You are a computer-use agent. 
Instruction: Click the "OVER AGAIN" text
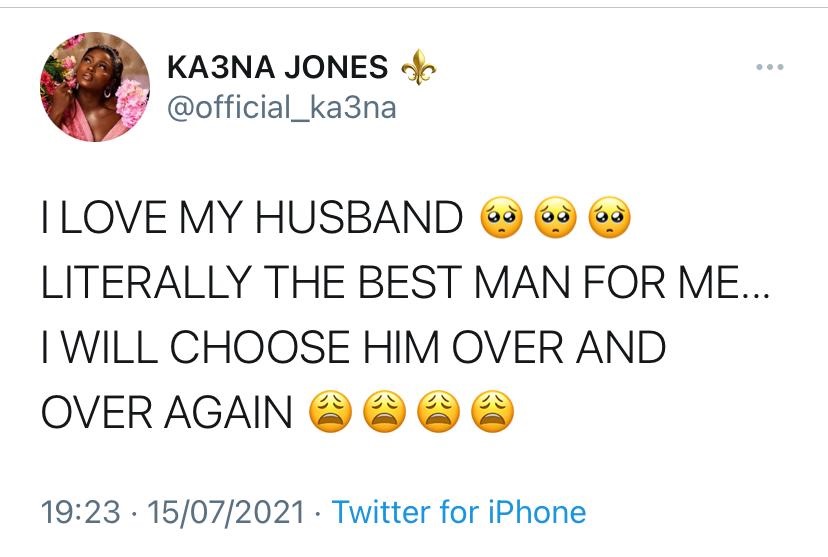tap(167, 411)
